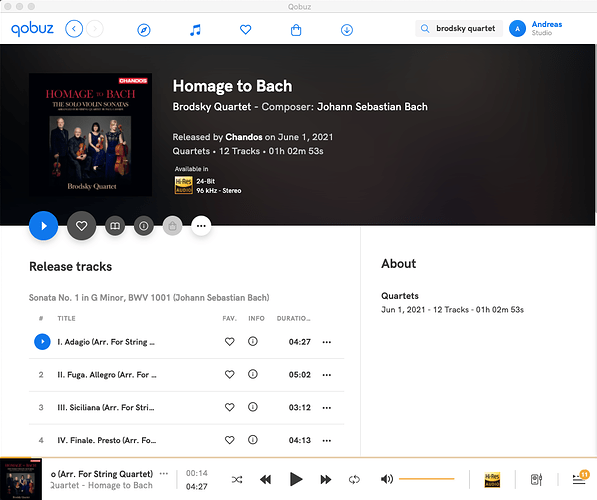Go back with the navigation arrow
The width and height of the screenshot is (597, 500).
point(74,29)
